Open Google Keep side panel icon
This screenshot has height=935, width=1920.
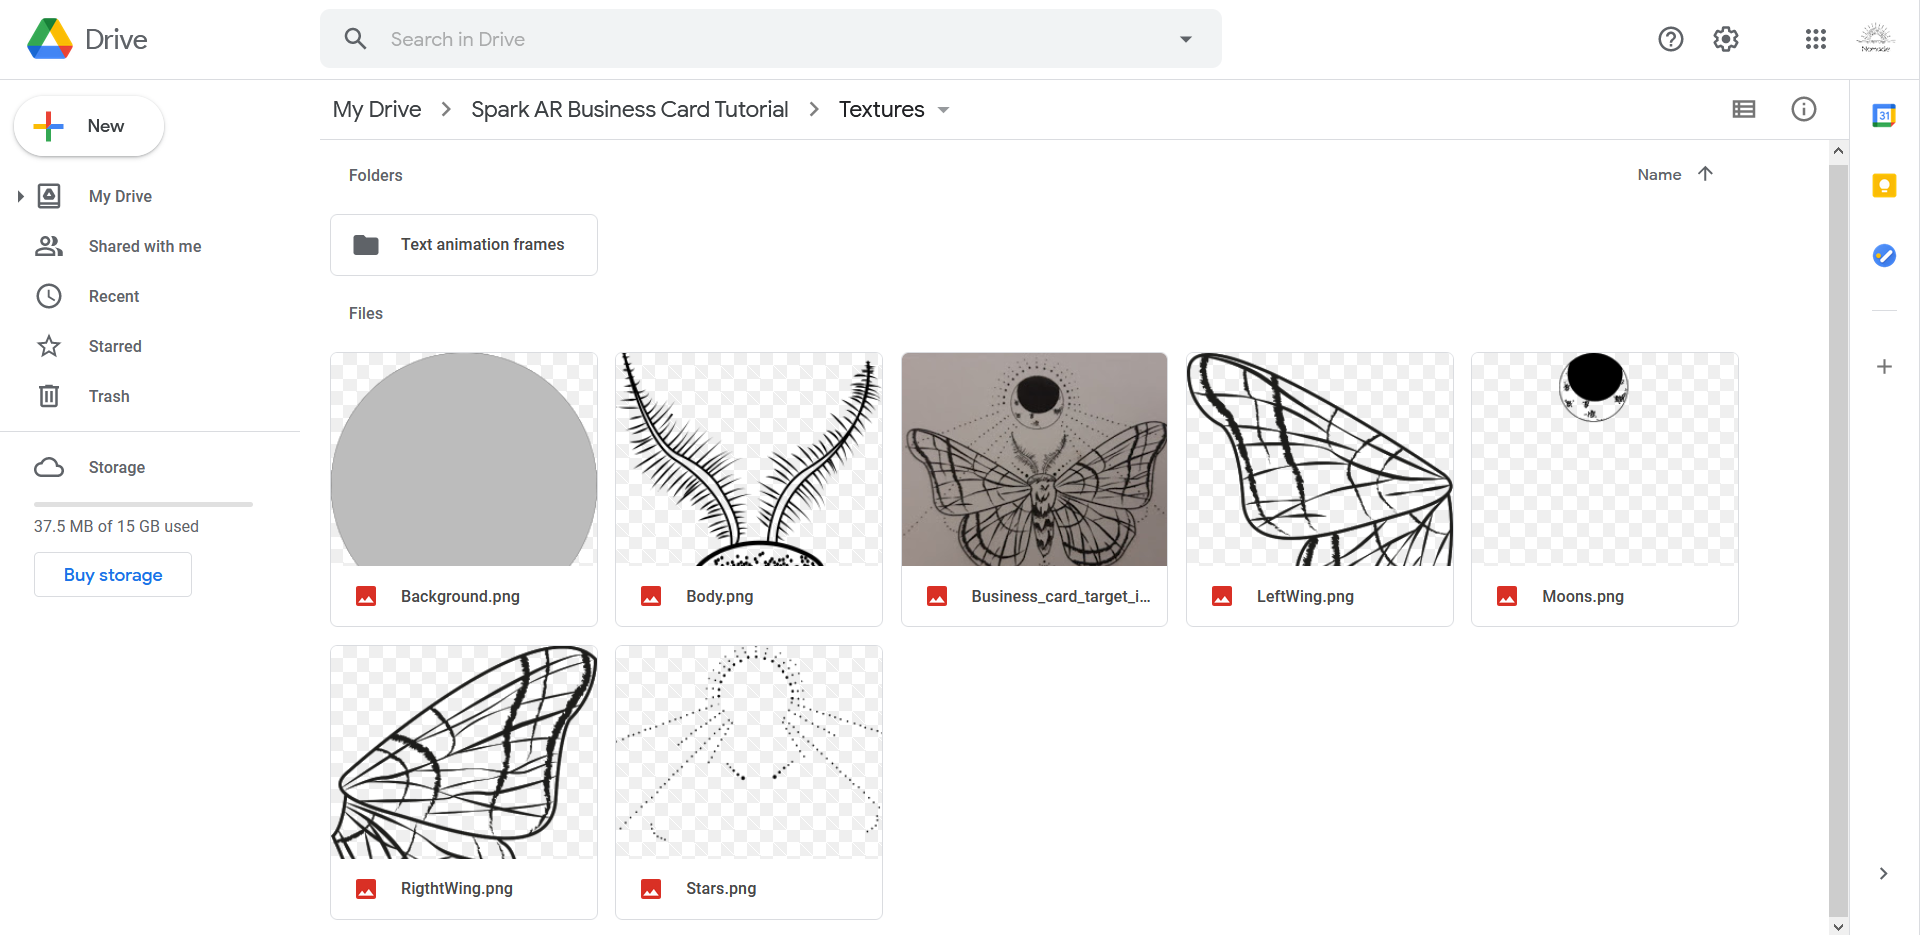[1884, 186]
